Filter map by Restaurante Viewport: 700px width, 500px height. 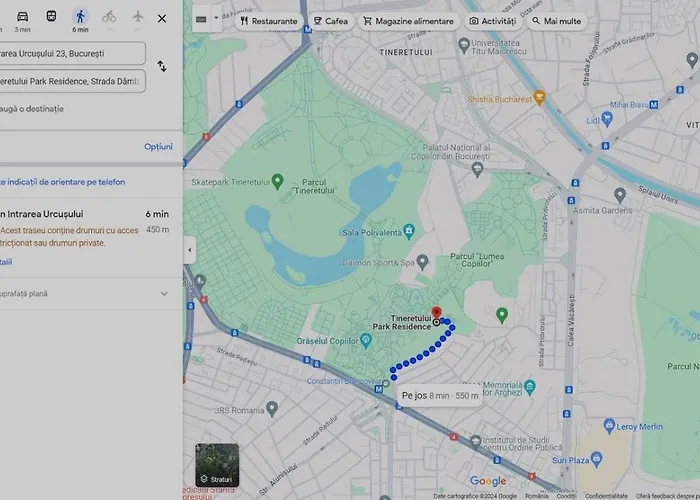pyautogui.click(x=262, y=20)
